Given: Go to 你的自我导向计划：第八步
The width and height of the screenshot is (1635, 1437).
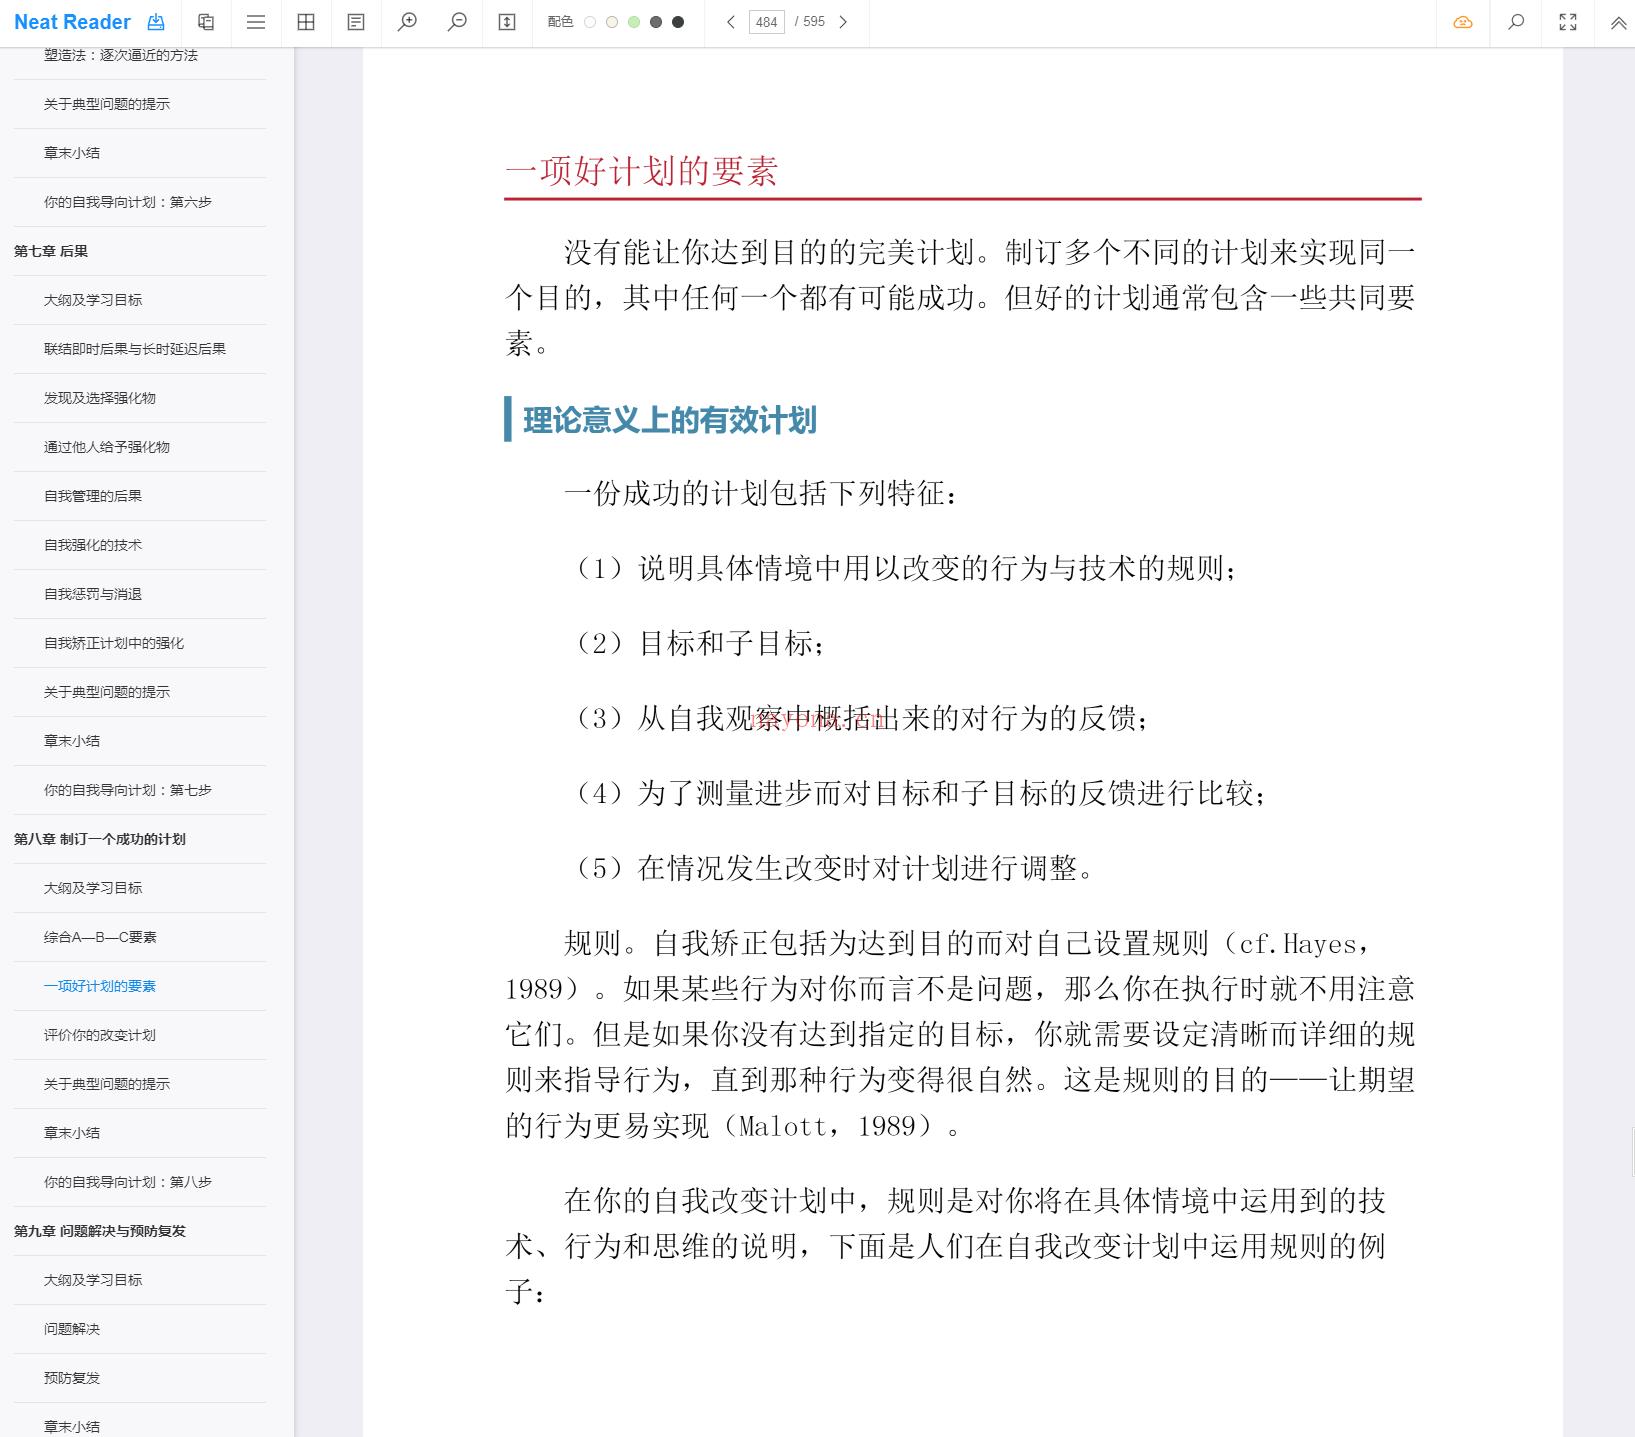Looking at the screenshot, I should 128,1182.
